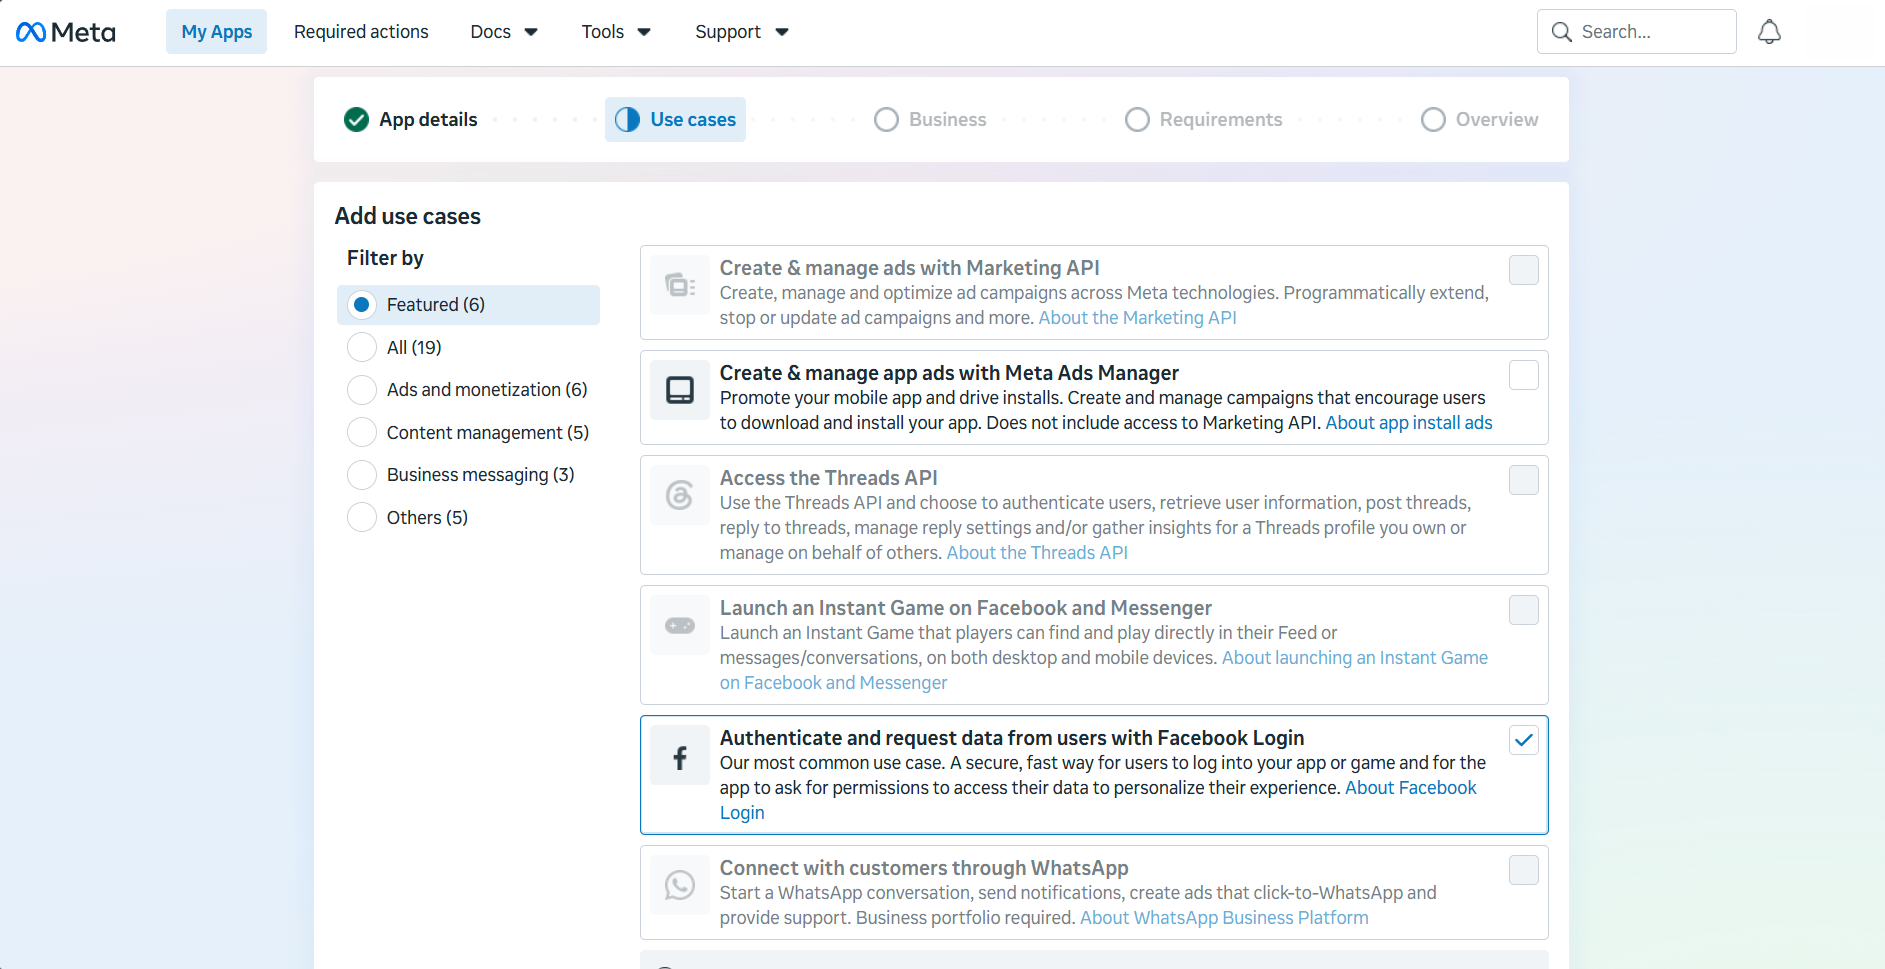The width and height of the screenshot is (1885, 969).
Task: Check the WhatsApp use case box
Action: (1524, 870)
